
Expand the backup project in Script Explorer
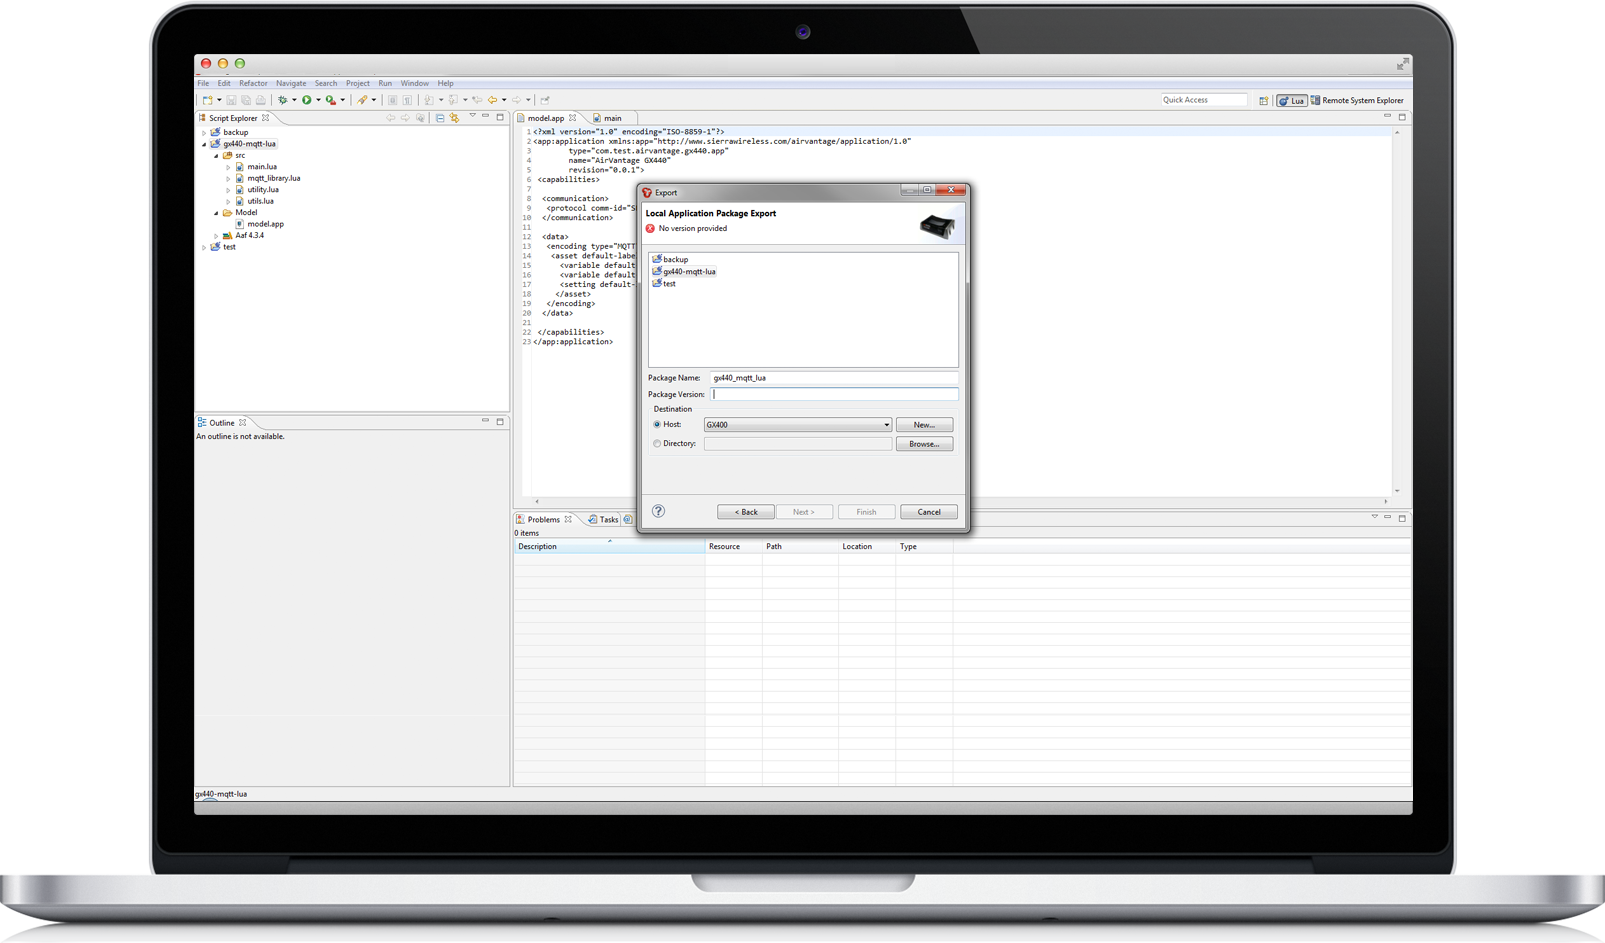(204, 132)
